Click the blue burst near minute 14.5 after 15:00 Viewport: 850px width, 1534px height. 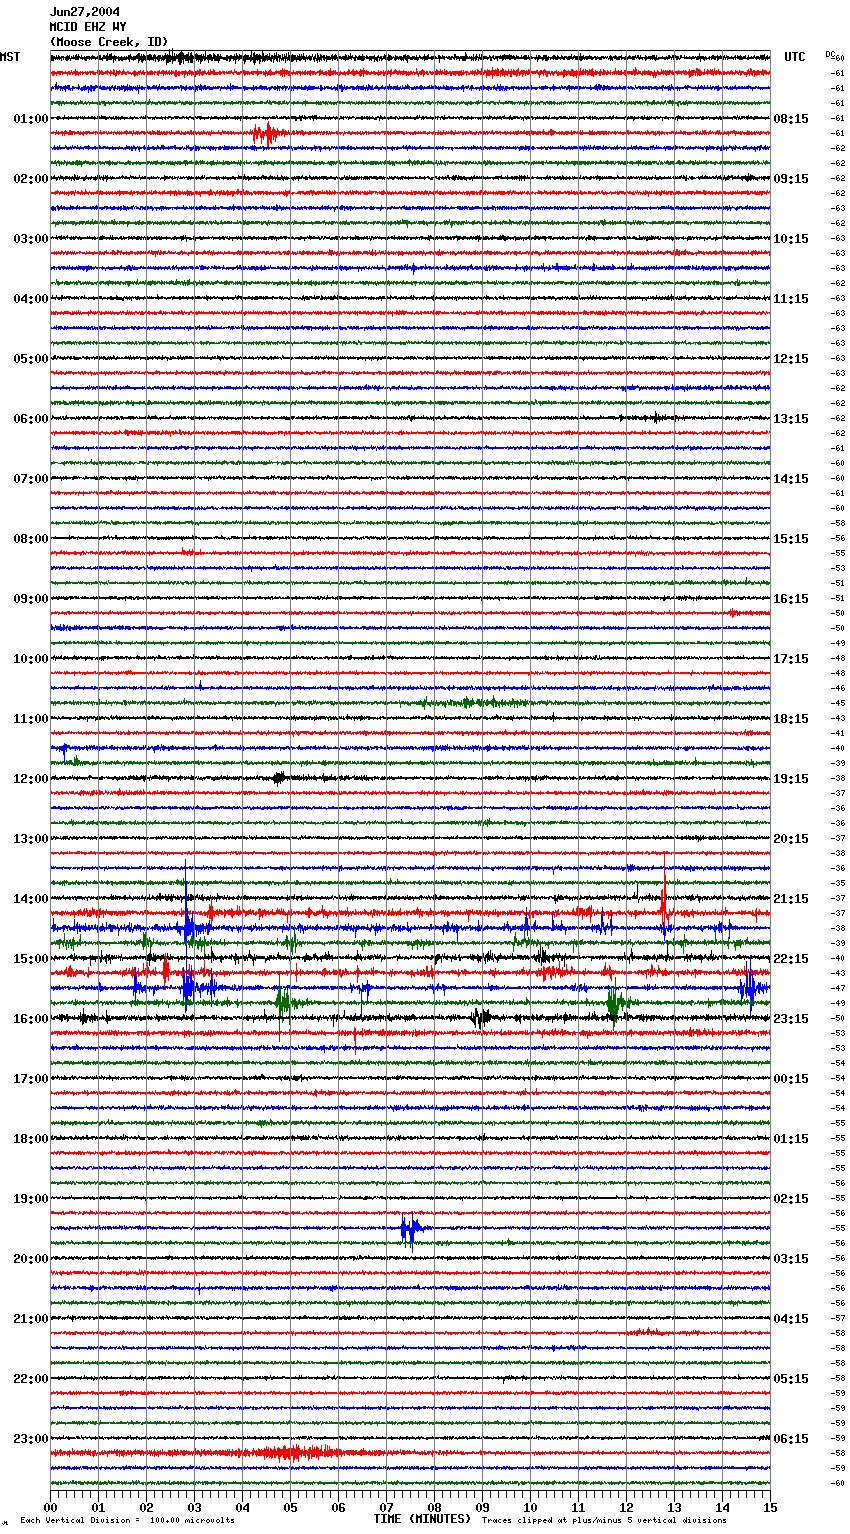[x=748, y=987]
